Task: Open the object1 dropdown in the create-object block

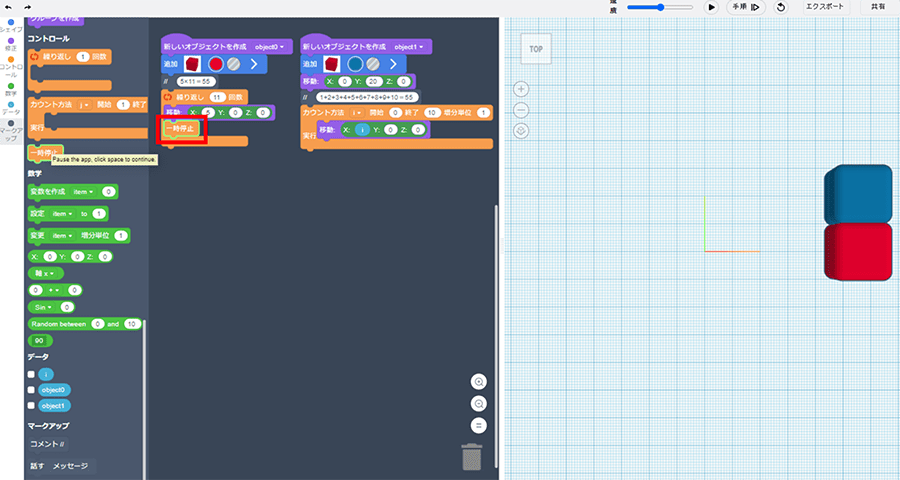Action: 409,47
